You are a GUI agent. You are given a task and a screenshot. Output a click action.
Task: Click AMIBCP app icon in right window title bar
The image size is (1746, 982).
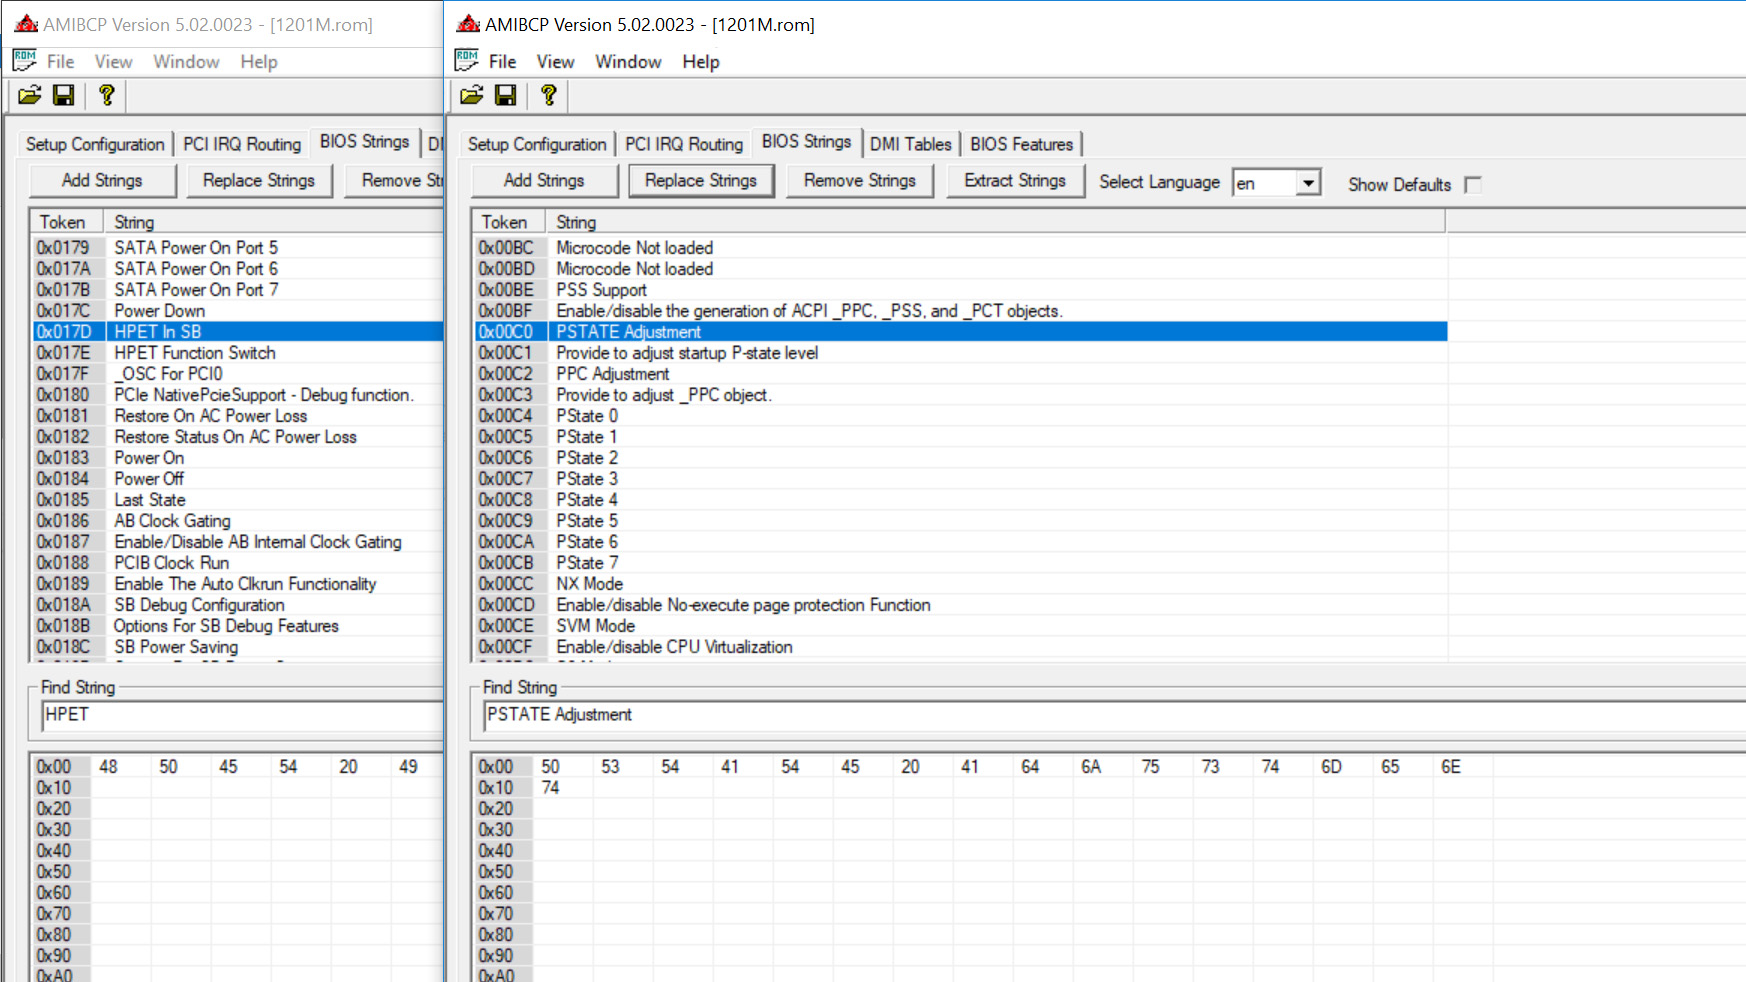468,24
